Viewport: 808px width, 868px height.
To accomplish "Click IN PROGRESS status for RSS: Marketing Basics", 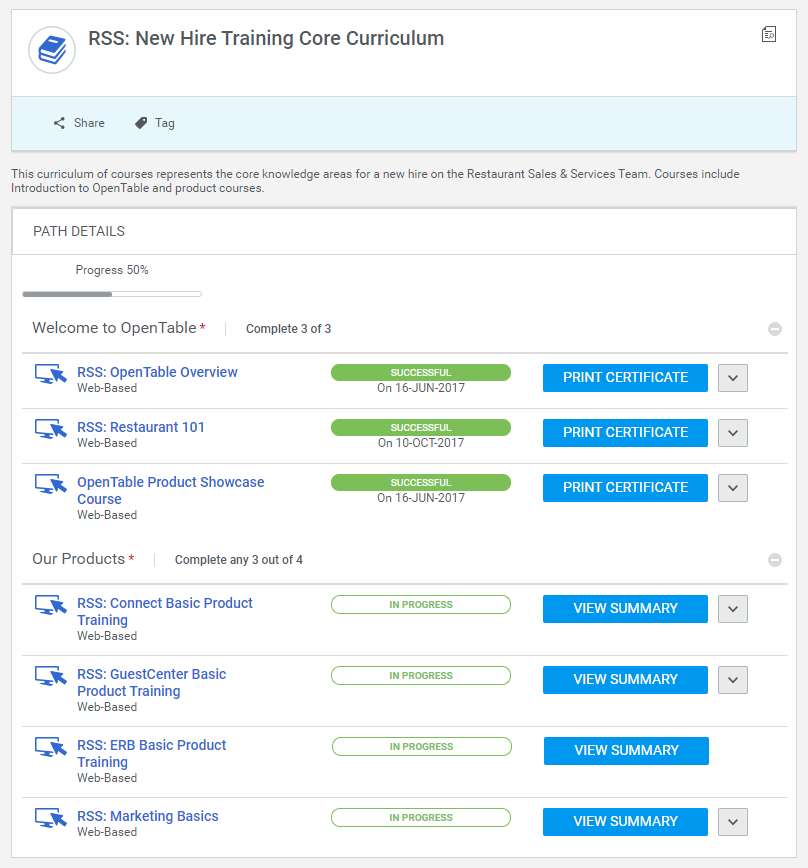I will 421,818.
